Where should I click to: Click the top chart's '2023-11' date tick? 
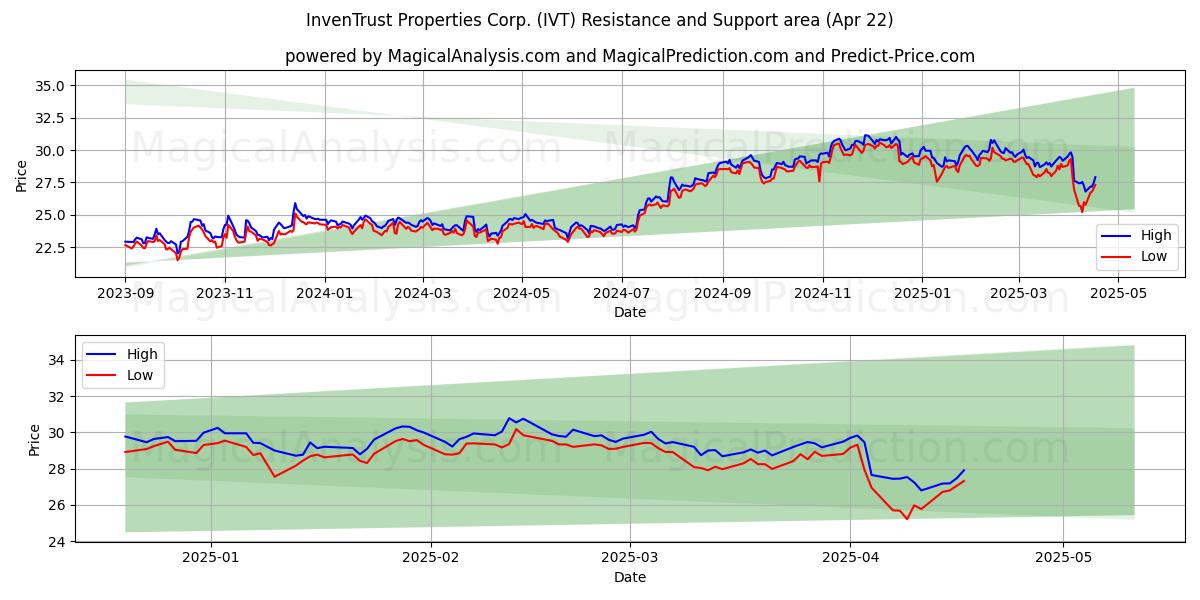(224, 294)
